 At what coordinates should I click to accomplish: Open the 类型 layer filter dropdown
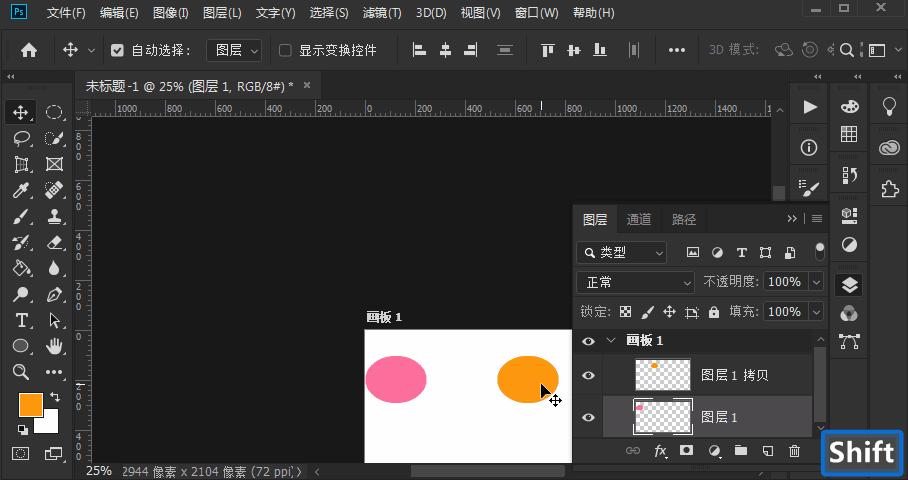[x=621, y=252]
